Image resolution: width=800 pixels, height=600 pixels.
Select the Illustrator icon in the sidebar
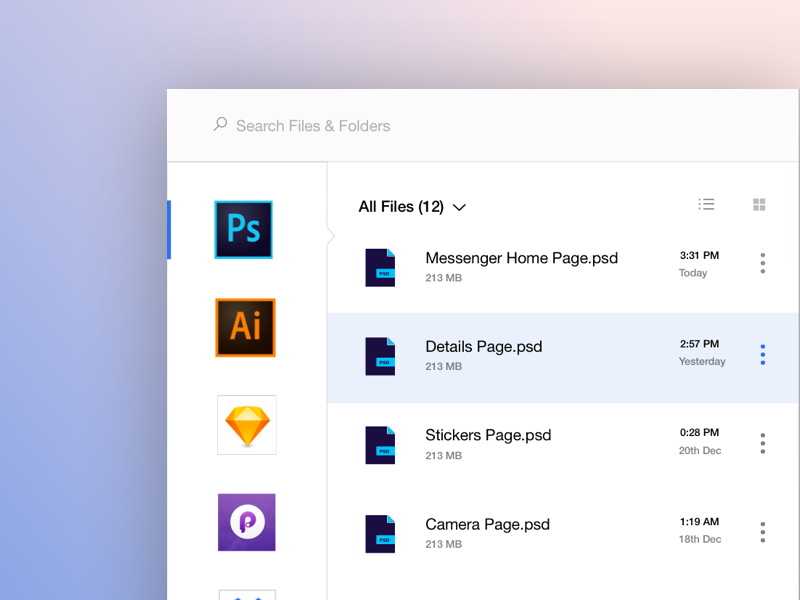point(245,328)
